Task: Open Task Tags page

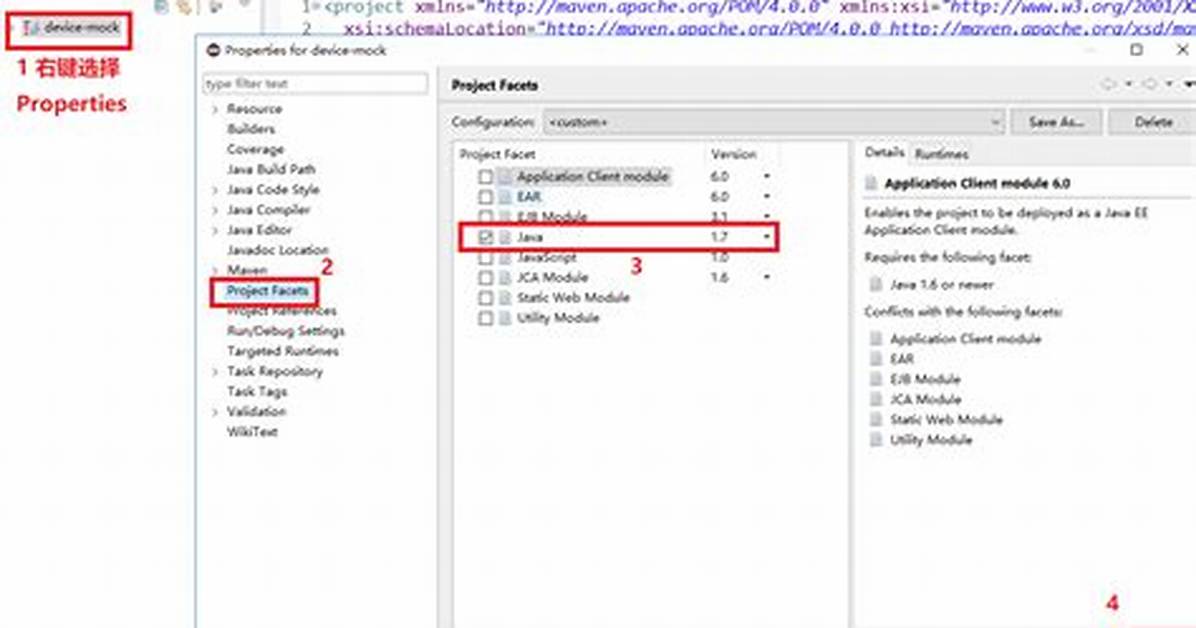Action: [x=257, y=391]
